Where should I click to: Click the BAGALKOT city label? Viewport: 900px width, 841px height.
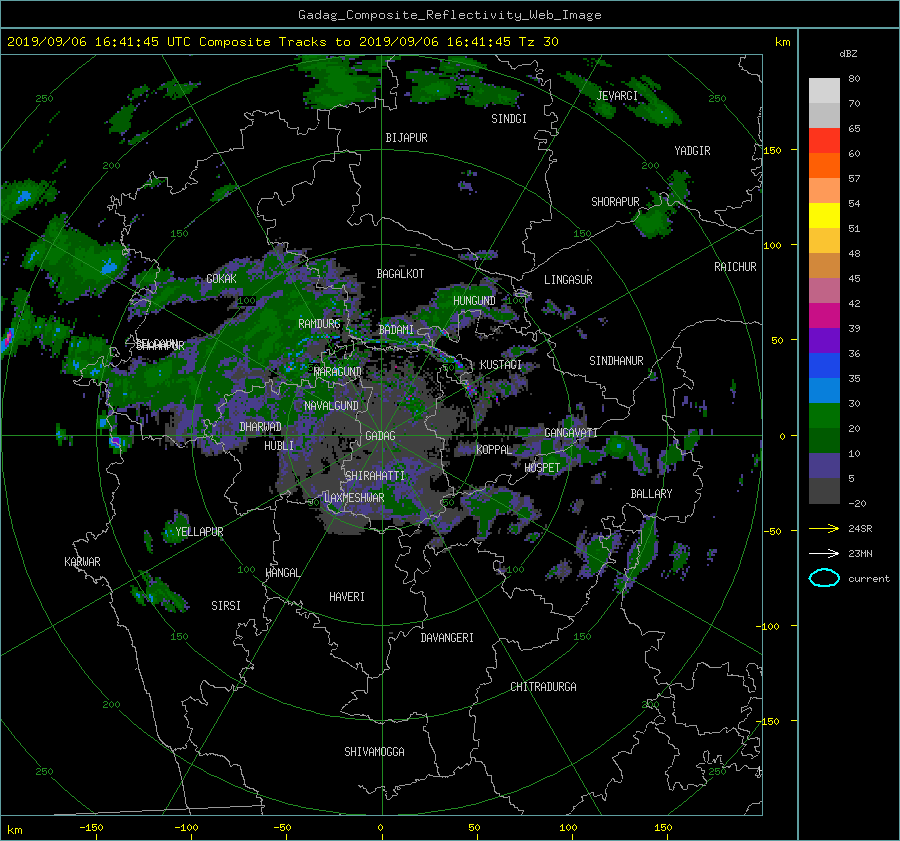(400, 274)
